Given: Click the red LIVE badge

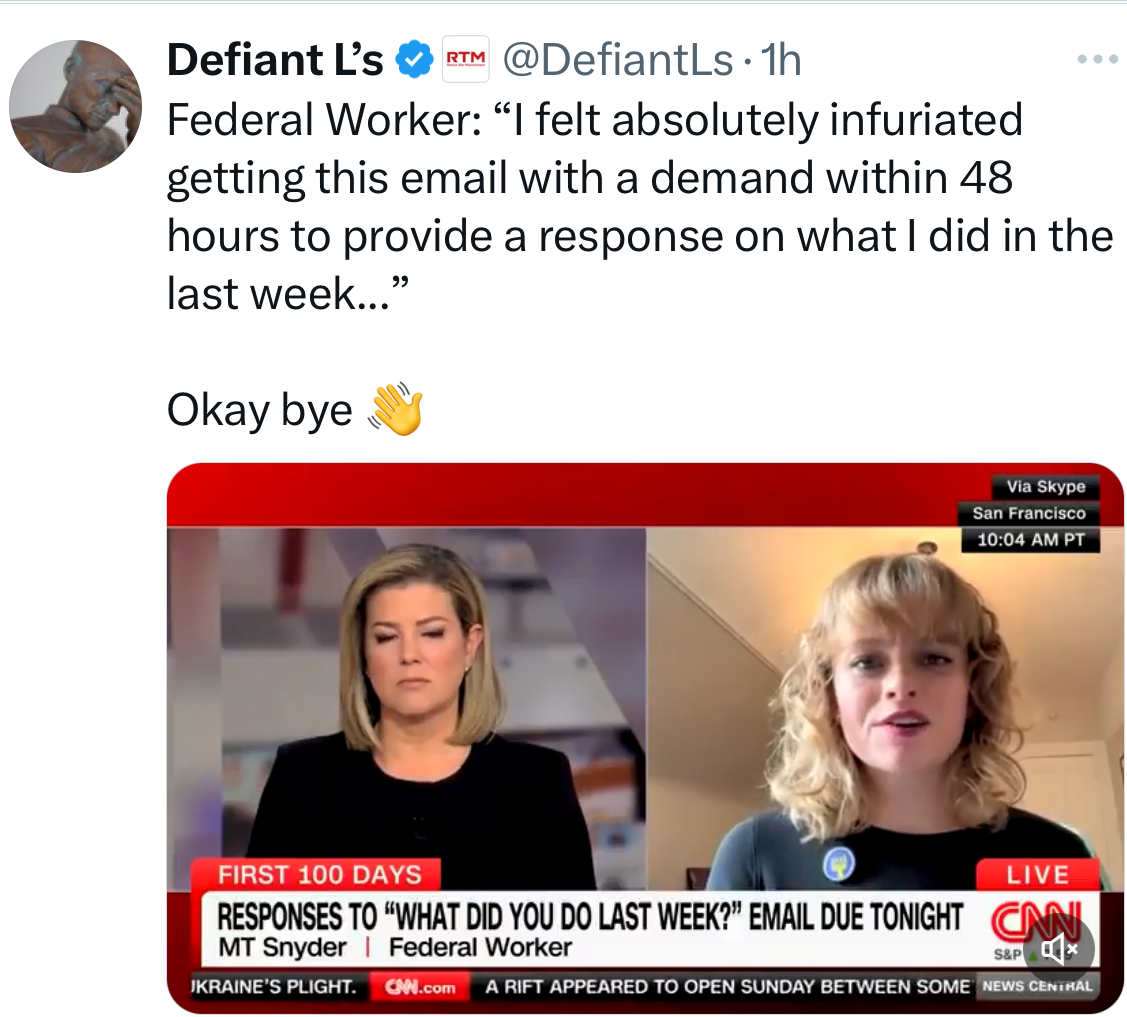Looking at the screenshot, I should [1037, 875].
